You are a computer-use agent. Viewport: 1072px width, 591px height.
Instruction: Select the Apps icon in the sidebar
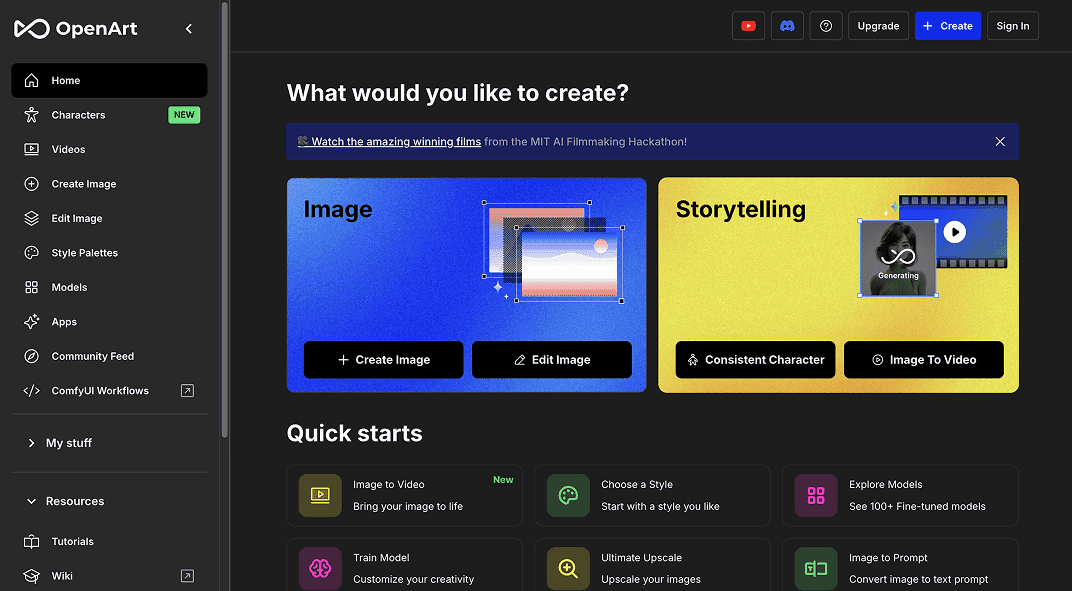pos(31,321)
